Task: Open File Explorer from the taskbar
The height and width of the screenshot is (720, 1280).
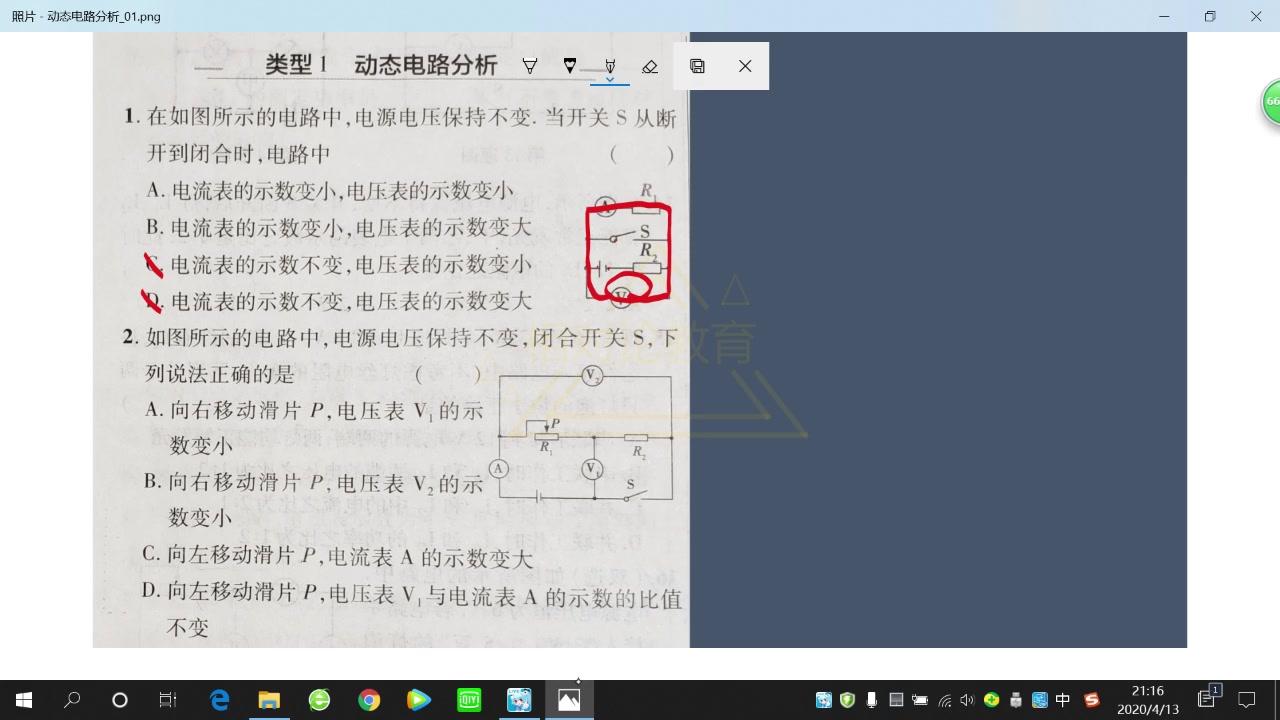Action: tap(269, 700)
